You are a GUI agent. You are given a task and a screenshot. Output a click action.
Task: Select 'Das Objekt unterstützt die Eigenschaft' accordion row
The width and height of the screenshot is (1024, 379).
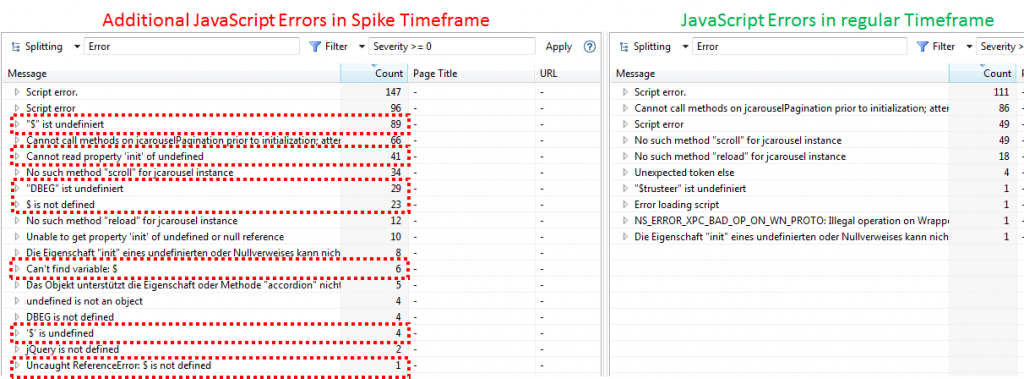pos(300,285)
